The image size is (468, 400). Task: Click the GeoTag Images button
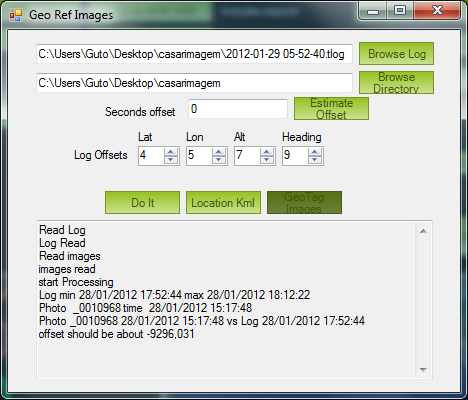[304, 202]
